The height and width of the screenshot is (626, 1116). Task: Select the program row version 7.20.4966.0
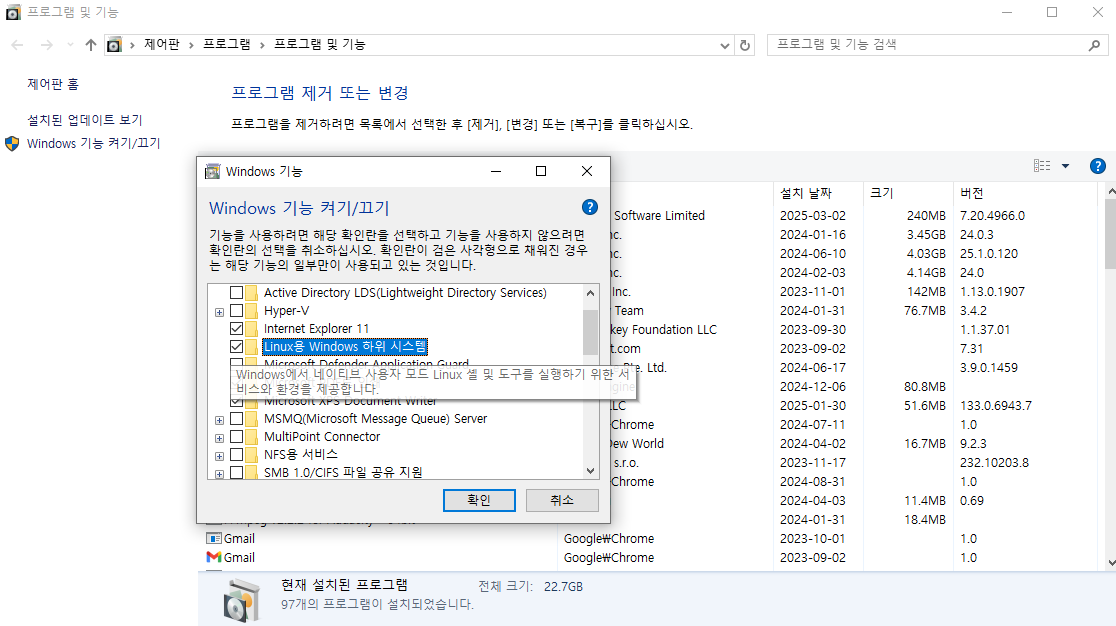coord(854,216)
